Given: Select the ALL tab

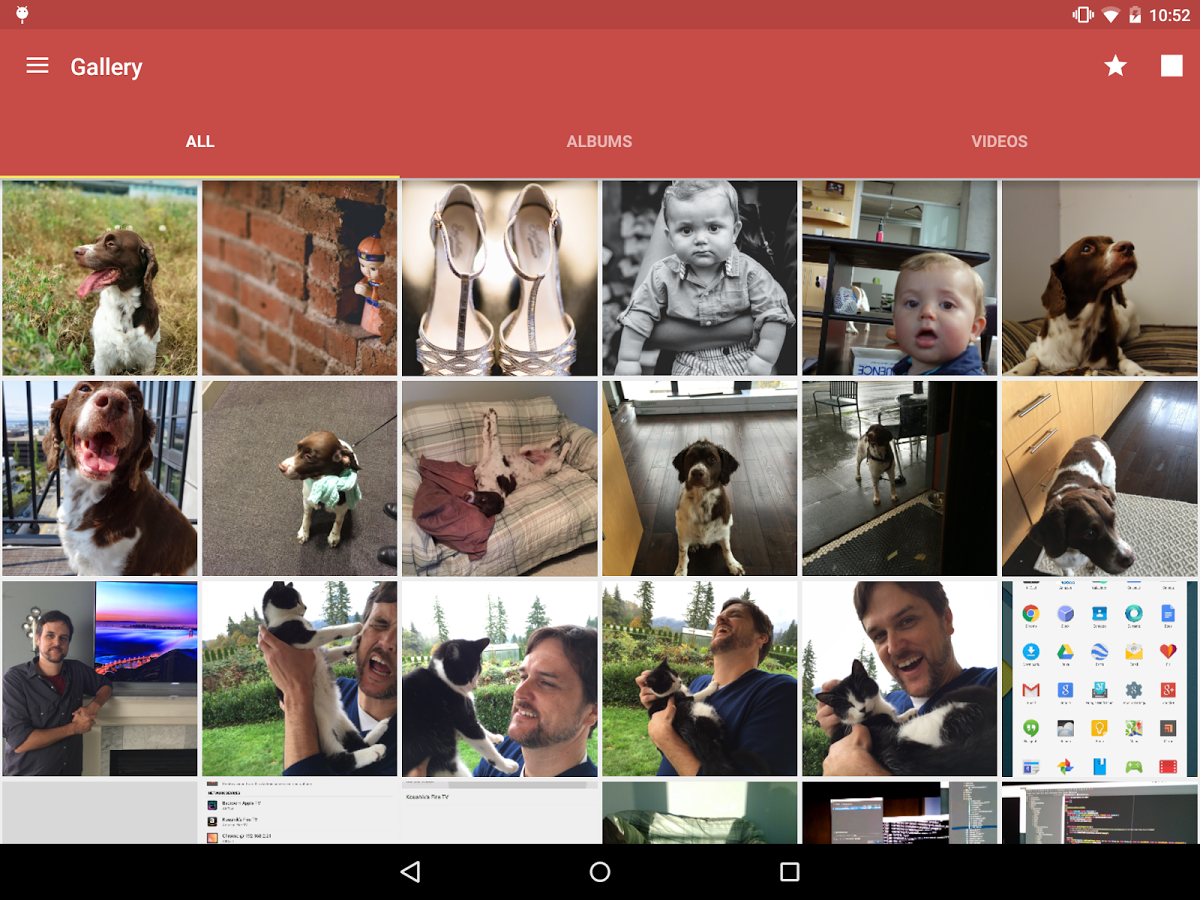Looking at the screenshot, I should point(200,141).
